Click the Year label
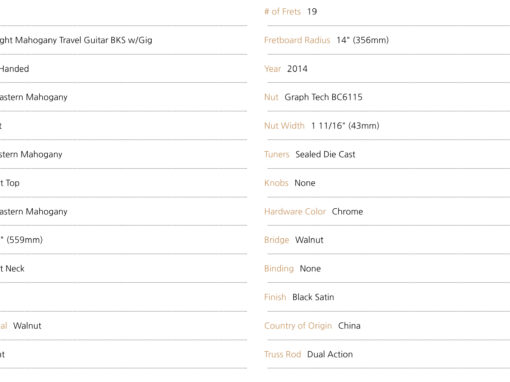The image size is (510, 382). point(272,69)
